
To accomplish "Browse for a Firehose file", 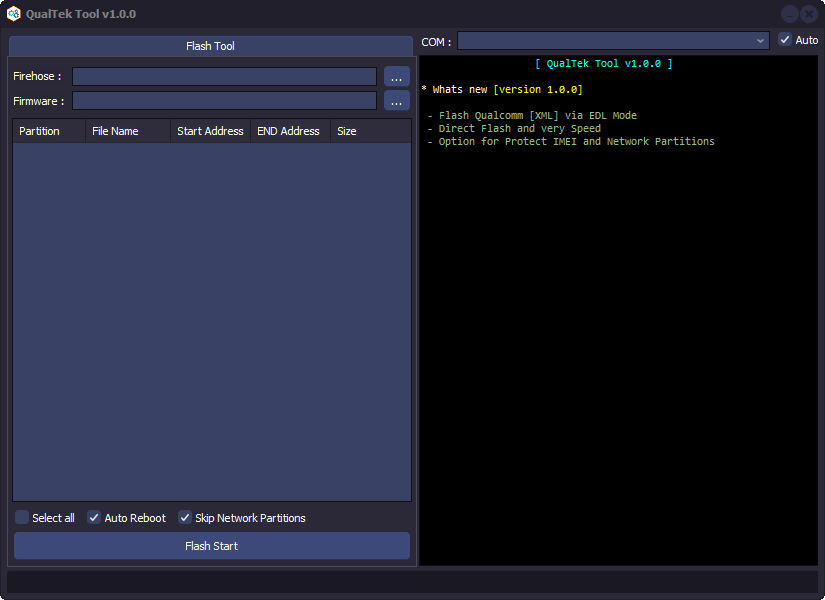I will pyautogui.click(x=397, y=76).
